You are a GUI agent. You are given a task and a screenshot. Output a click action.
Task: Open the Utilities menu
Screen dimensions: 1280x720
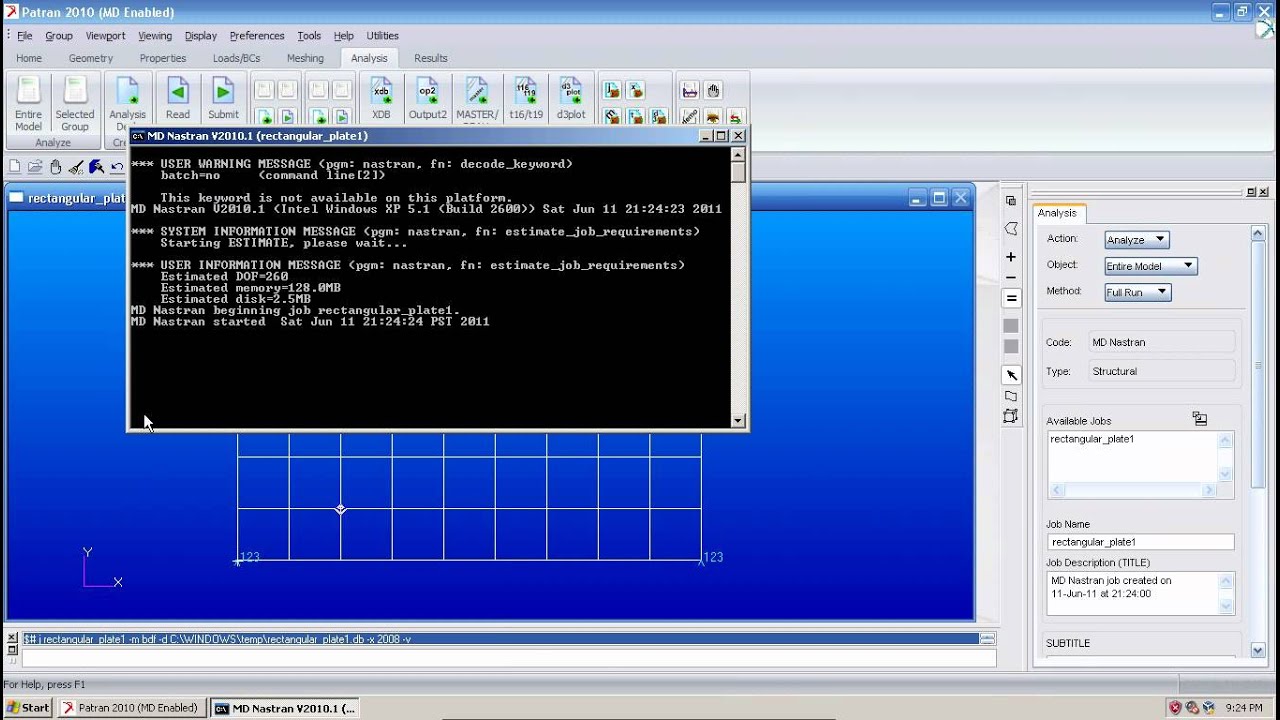[382, 36]
